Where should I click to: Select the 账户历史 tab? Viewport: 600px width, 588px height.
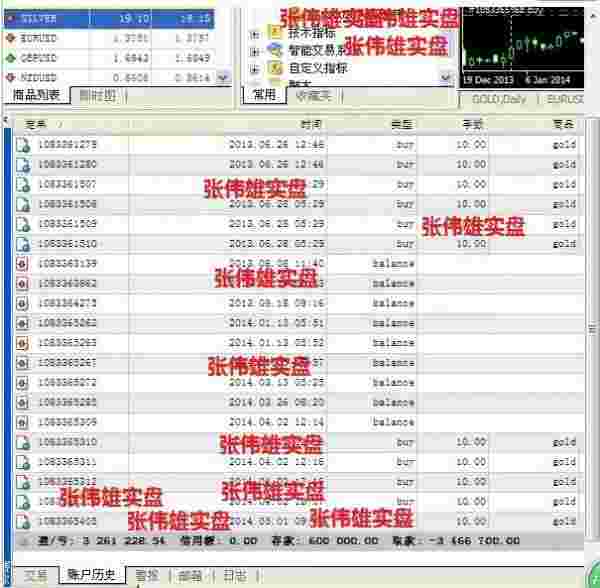point(91,575)
